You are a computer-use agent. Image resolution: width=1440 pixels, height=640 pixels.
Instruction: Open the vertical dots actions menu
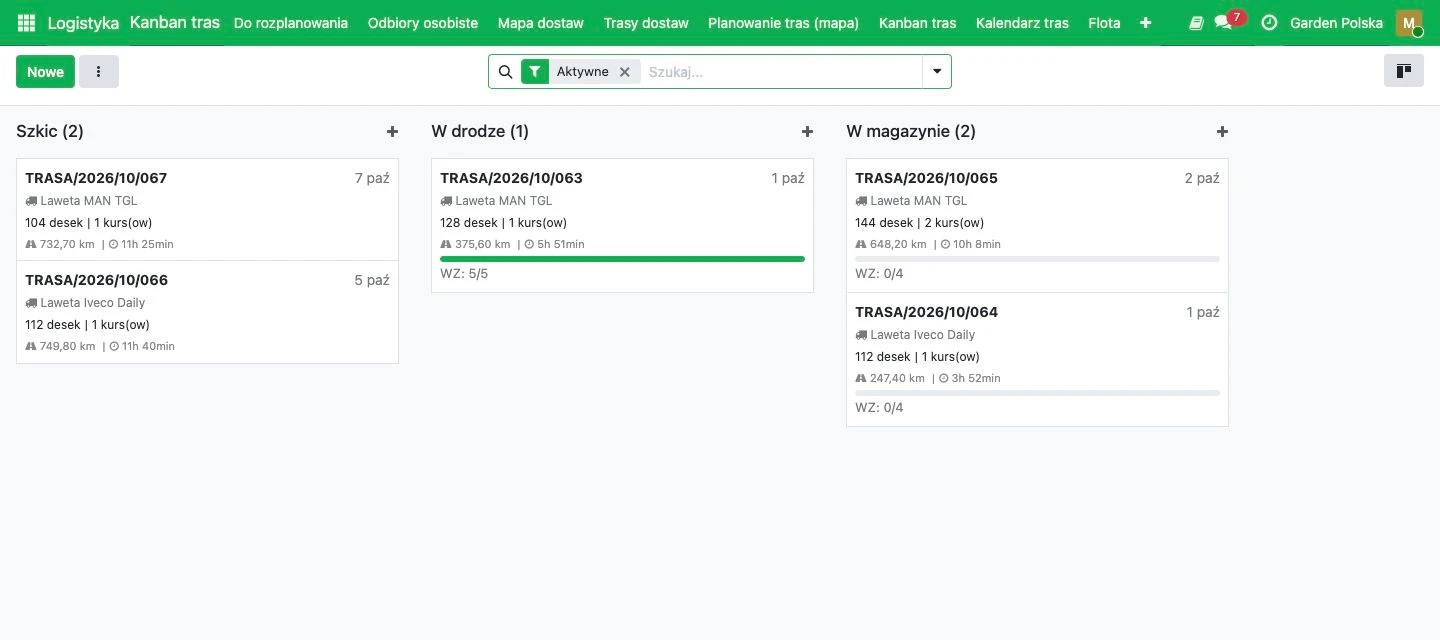pyautogui.click(x=99, y=72)
